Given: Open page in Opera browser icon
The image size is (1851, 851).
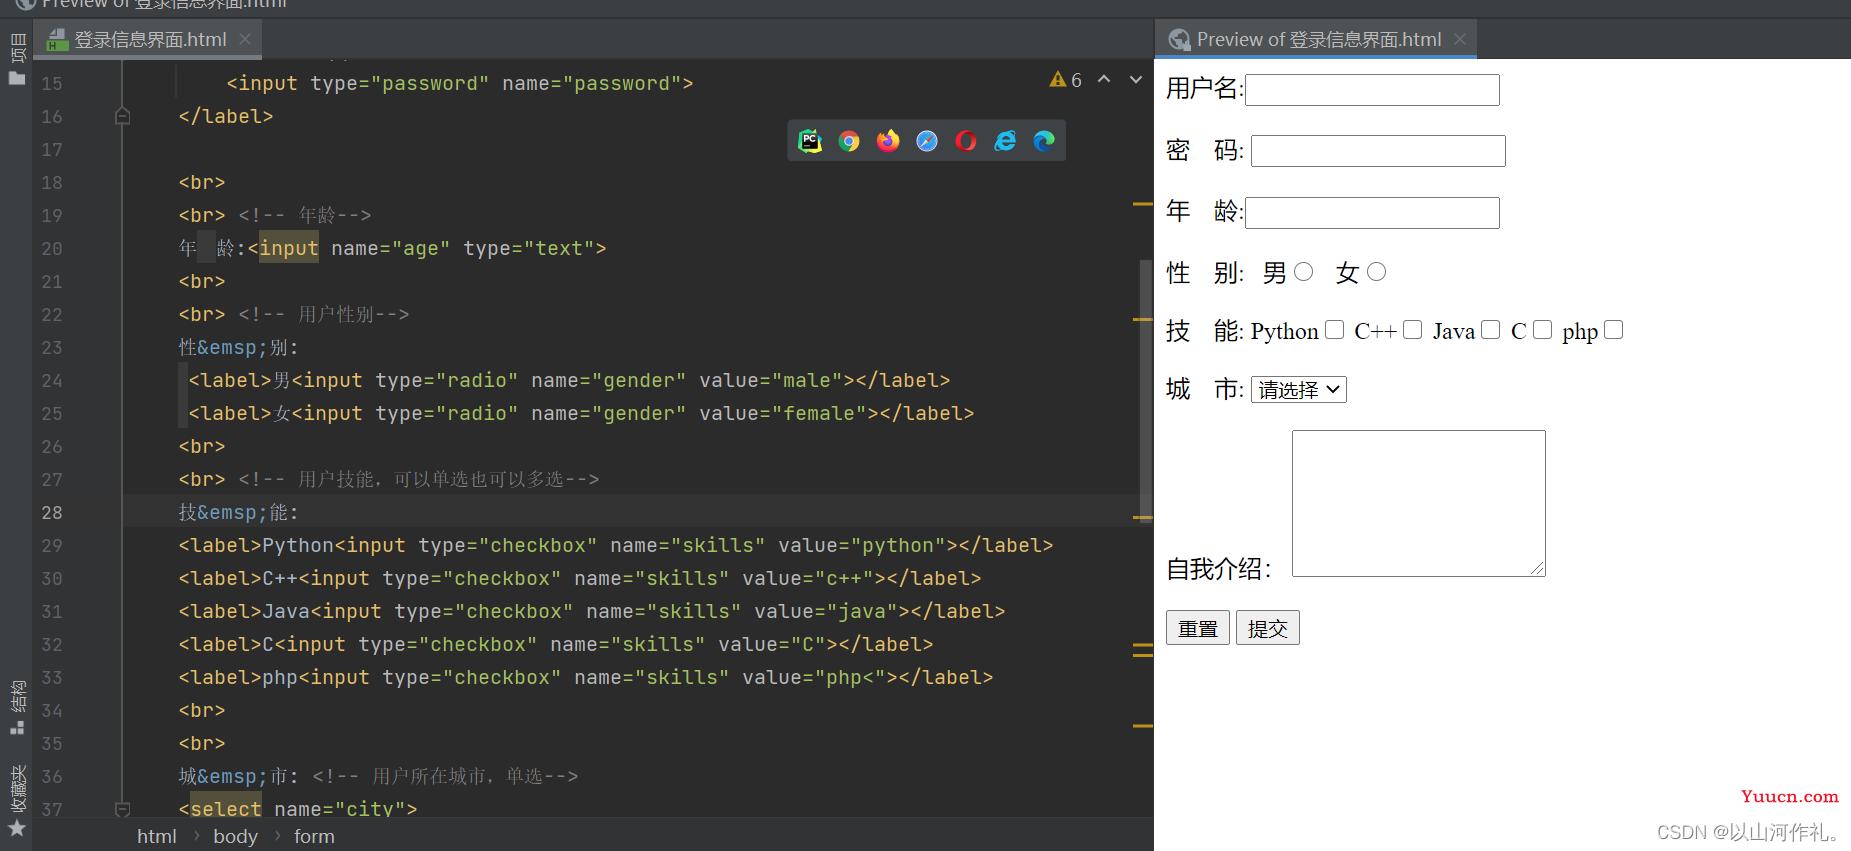Looking at the screenshot, I should pos(966,141).
